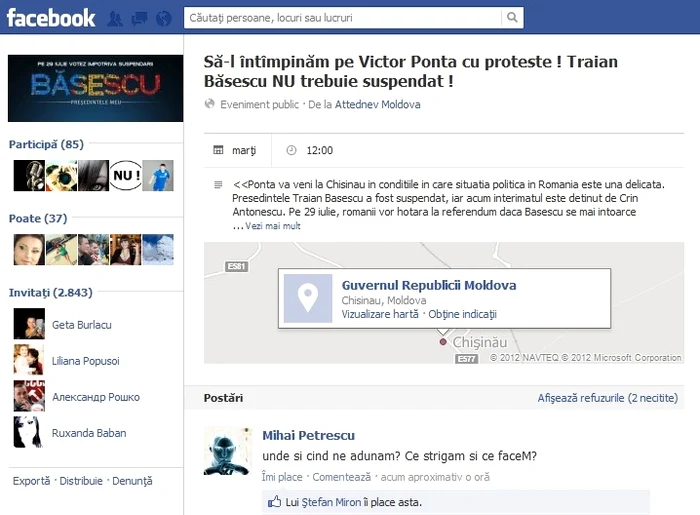Image resolution: width=700 pixels, height=515 pixels.
Task: Click the thumbs-up likes icon
Action: point(274,502)
